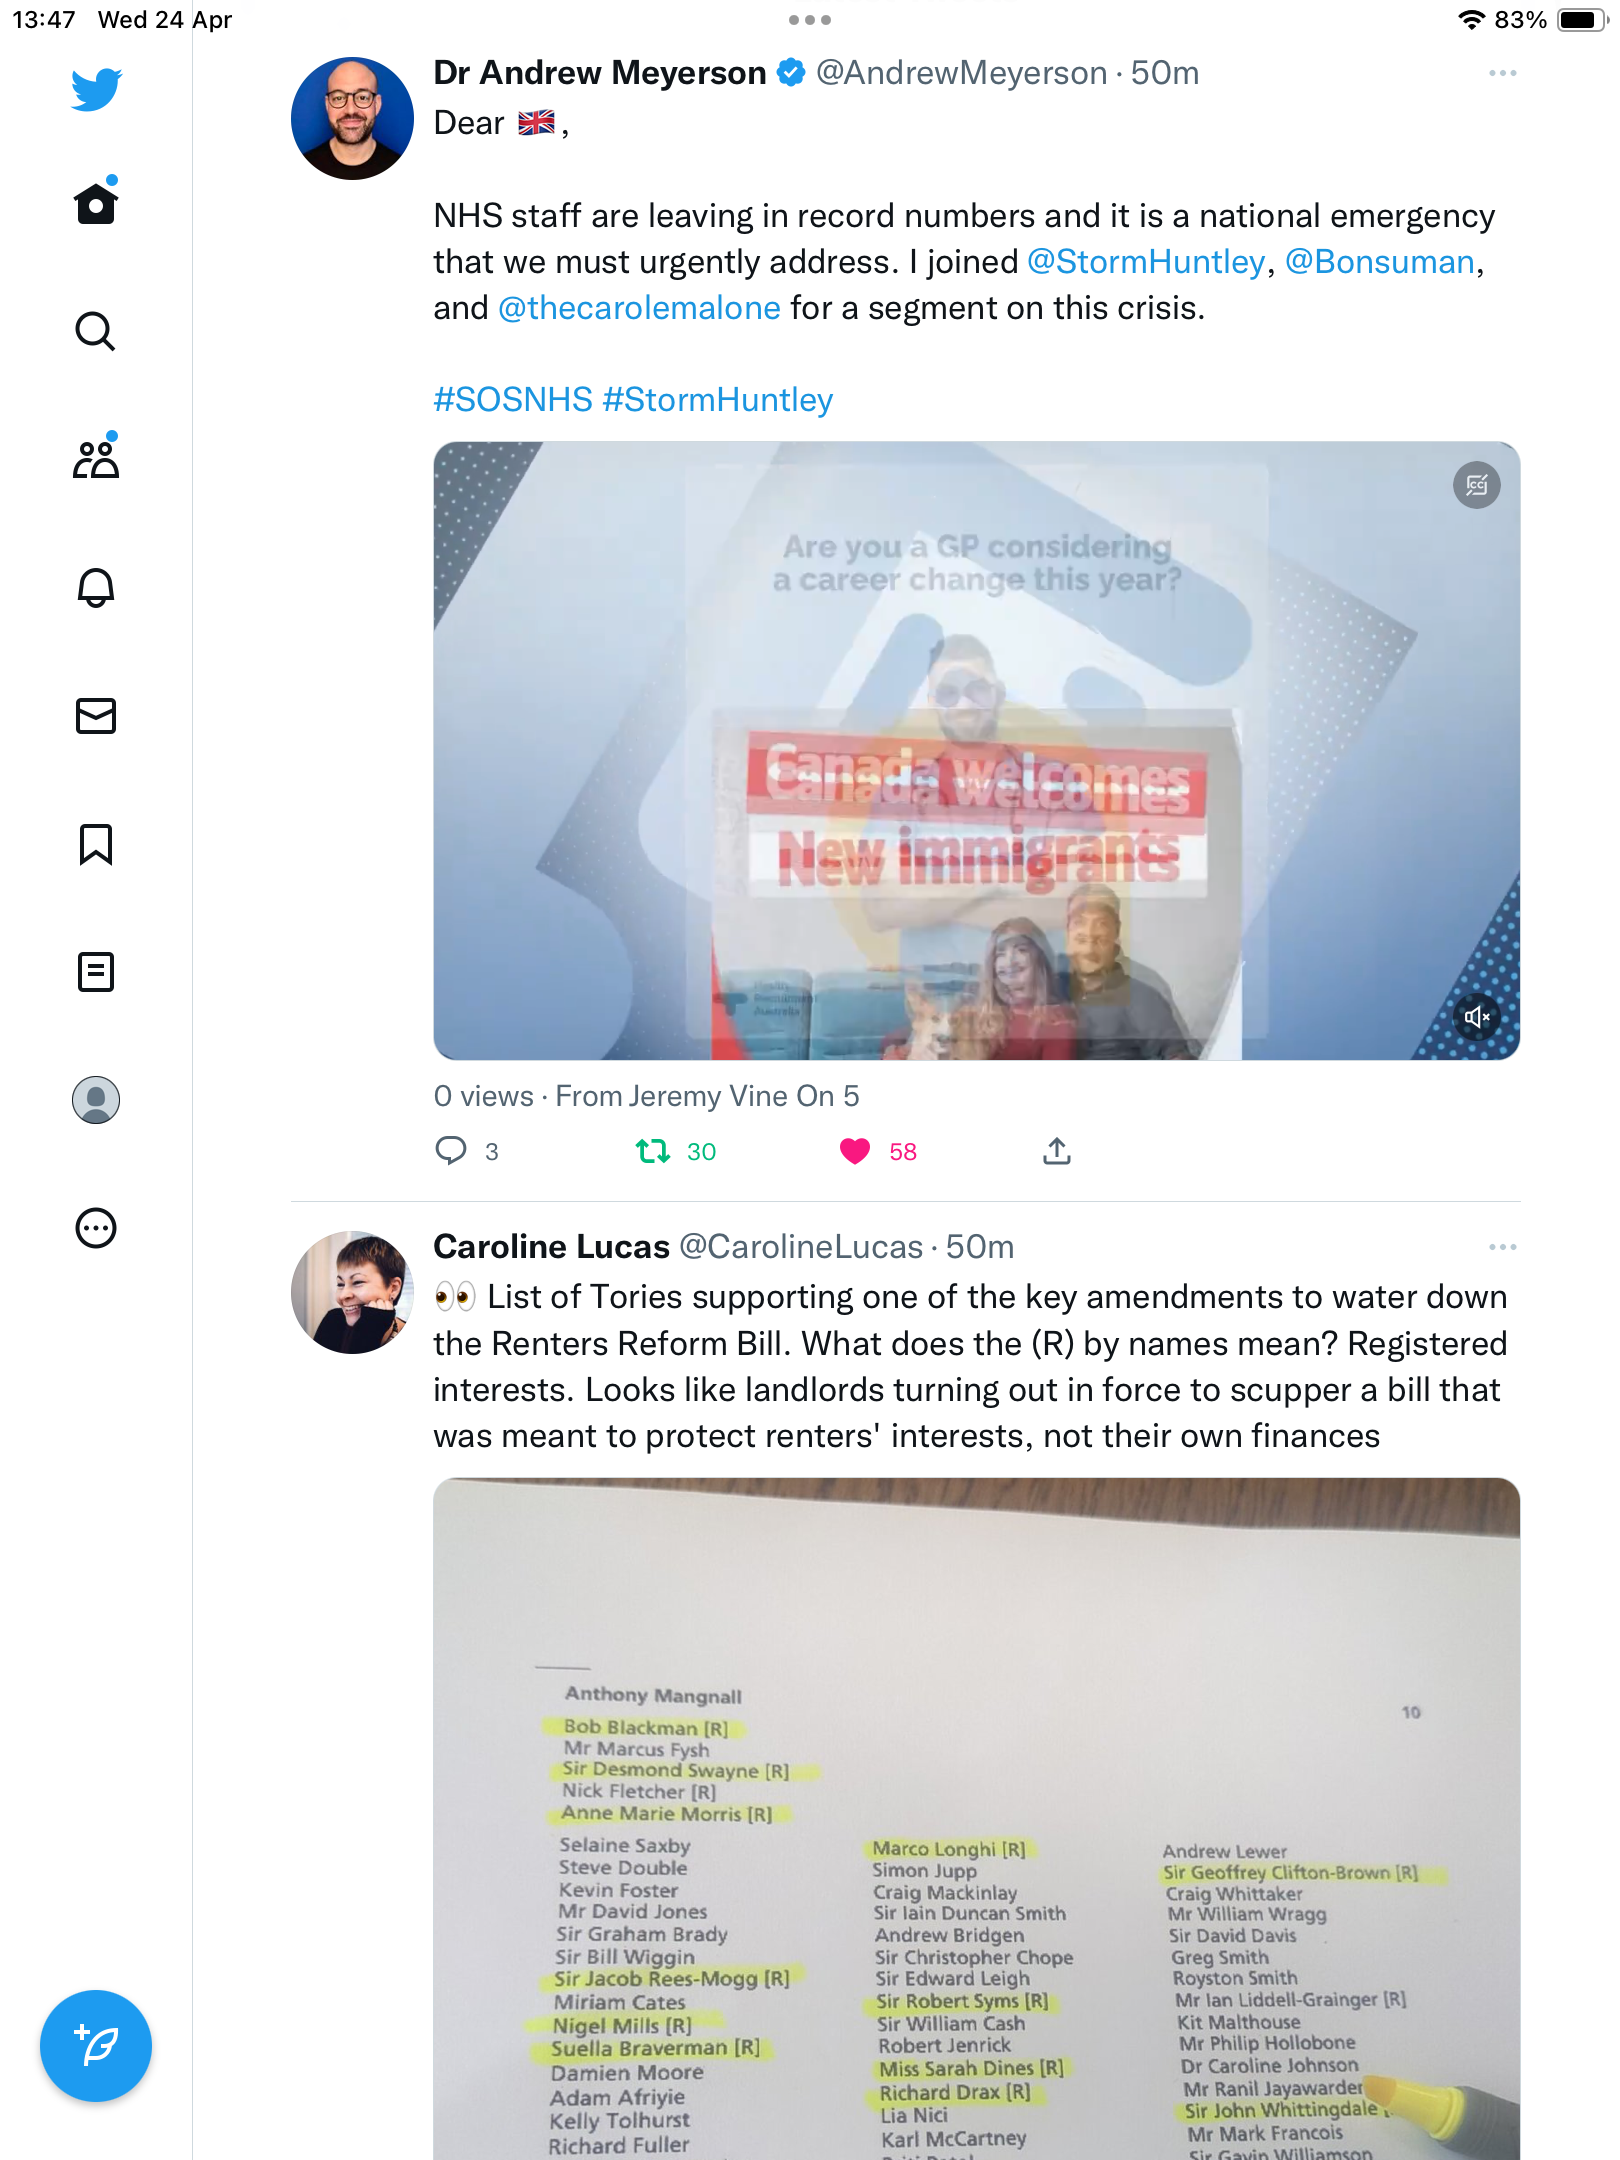Open Lists icon in sidebar
Screen dimensions: 1620x2160
tap(96, 972)
